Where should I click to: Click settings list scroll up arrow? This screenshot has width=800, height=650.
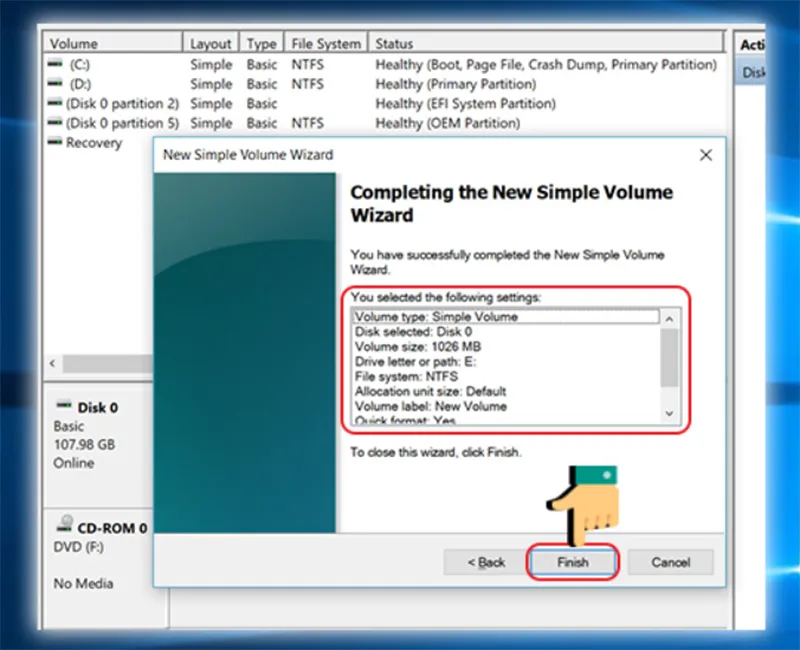pyautogui.click(x=669, y=319)
